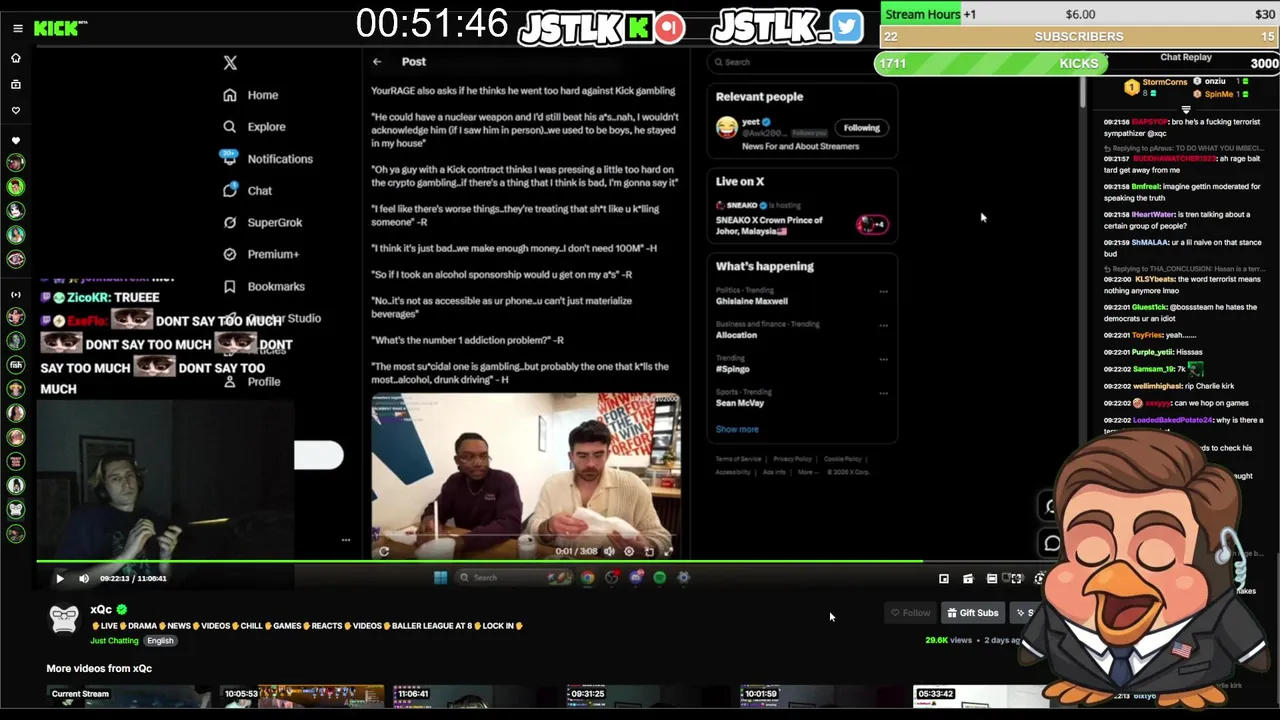This screenshot has width=1280, height=720.
Task: Open Home in X navigation
Action: tap(251, 95)
